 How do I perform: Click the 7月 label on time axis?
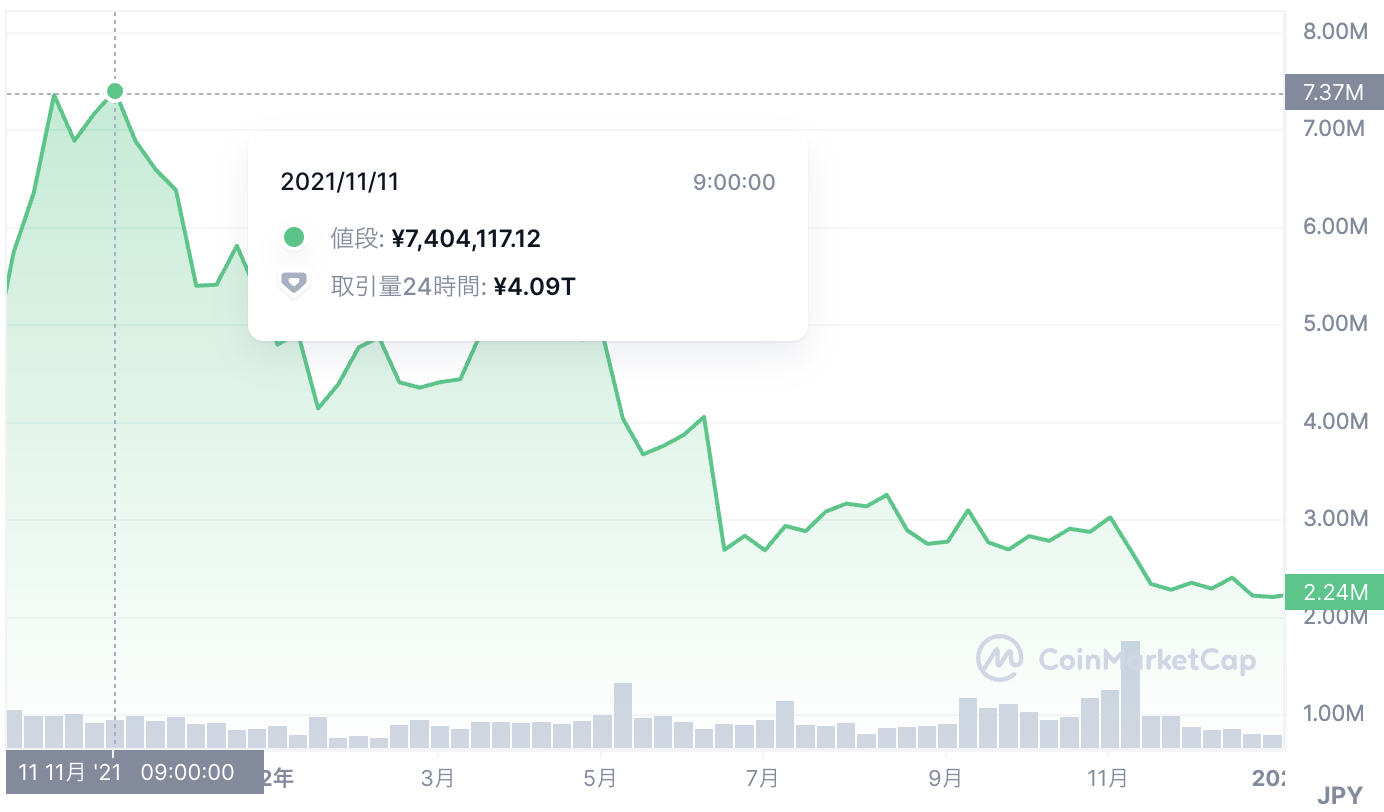[x=762, y=777]
